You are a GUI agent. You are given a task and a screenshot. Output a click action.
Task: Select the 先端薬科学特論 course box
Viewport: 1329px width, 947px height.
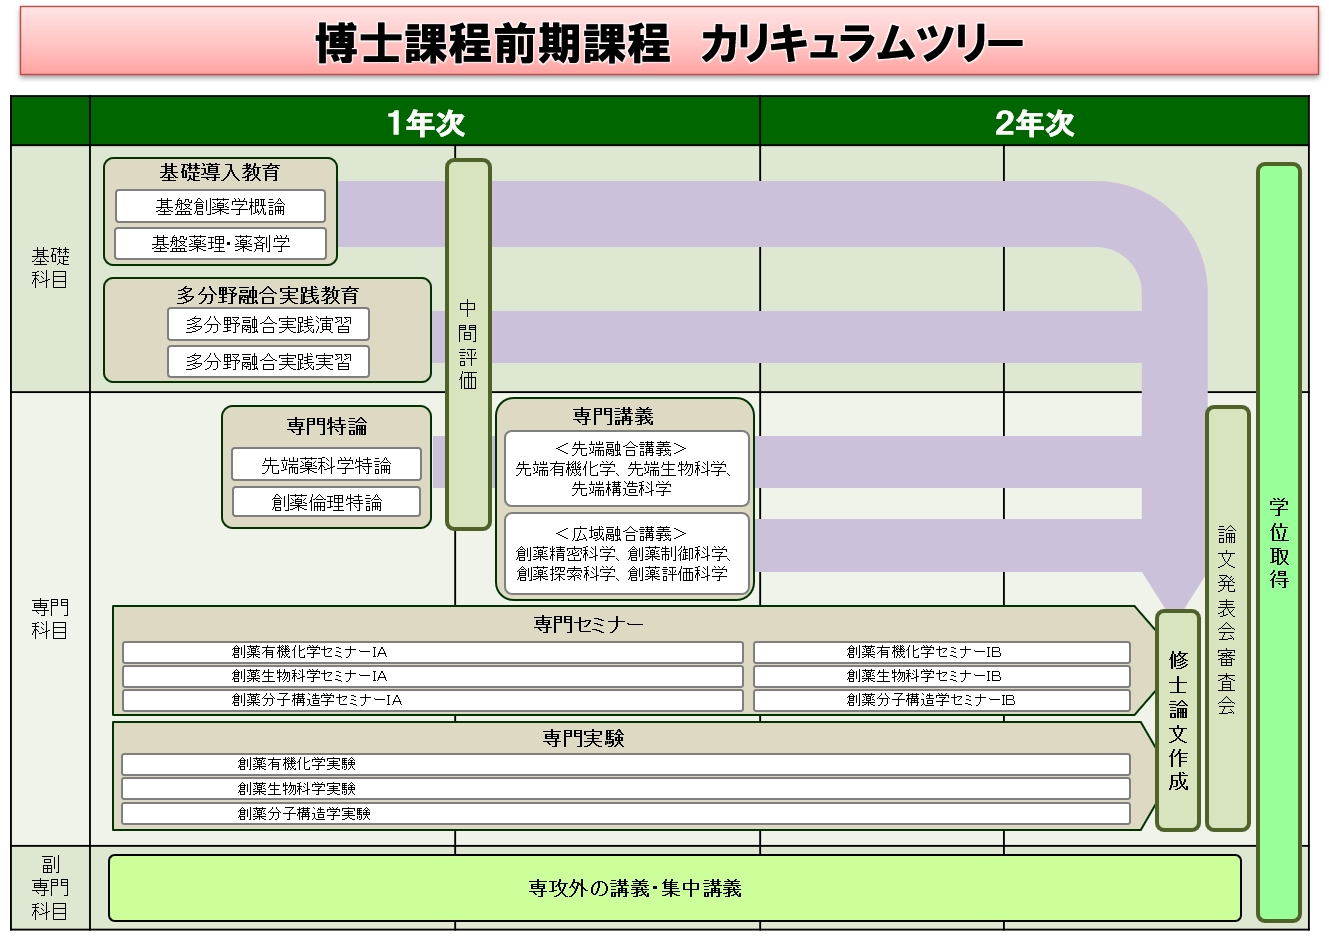click(x=326, y=465)
